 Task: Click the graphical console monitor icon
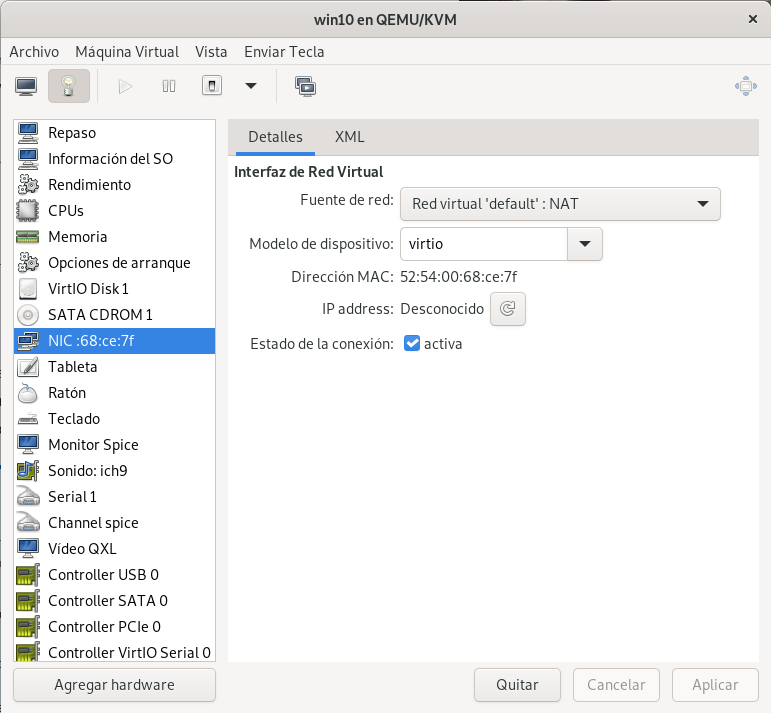[x=27, y=86]
